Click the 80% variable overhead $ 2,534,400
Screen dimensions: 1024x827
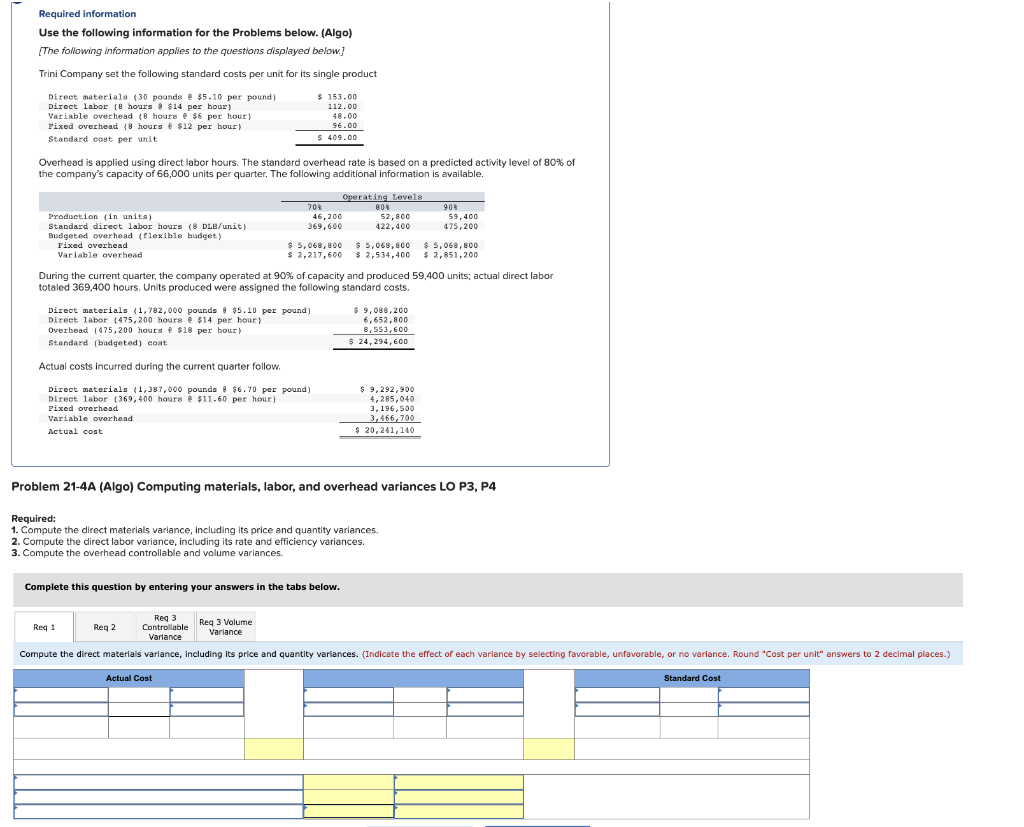click(x=383, y=255)
